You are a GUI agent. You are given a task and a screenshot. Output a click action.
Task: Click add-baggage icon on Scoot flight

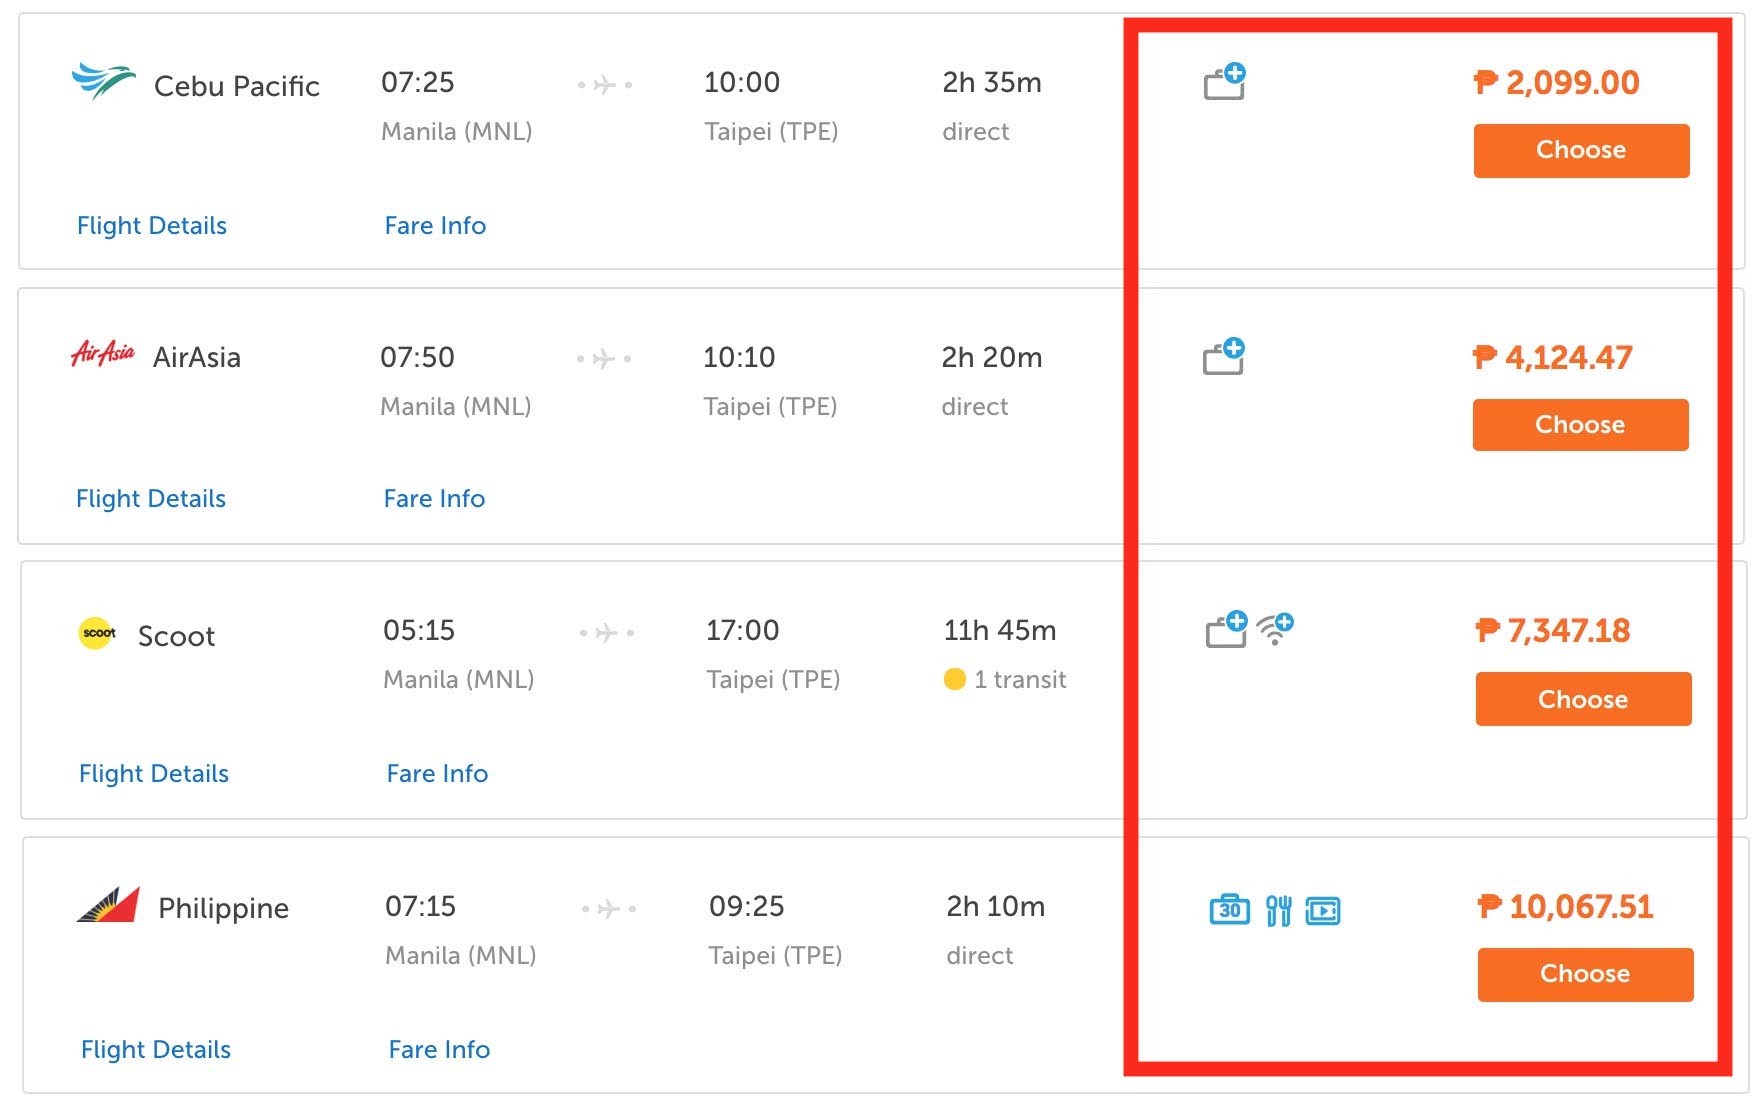[x=1227, y=629]
